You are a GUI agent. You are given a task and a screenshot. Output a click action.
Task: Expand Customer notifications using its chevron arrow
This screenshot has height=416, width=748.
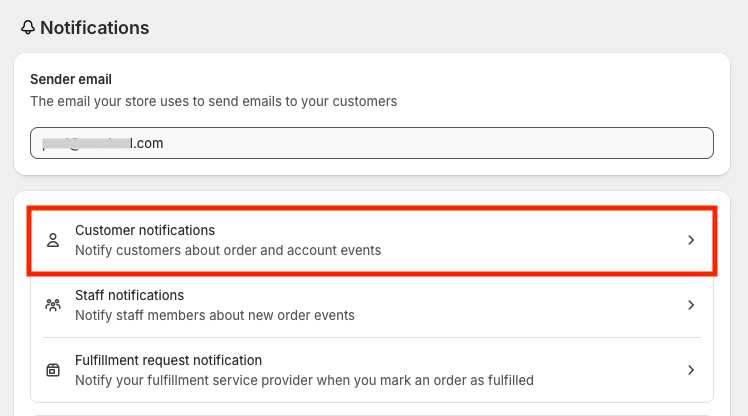(x=691, y=240)
